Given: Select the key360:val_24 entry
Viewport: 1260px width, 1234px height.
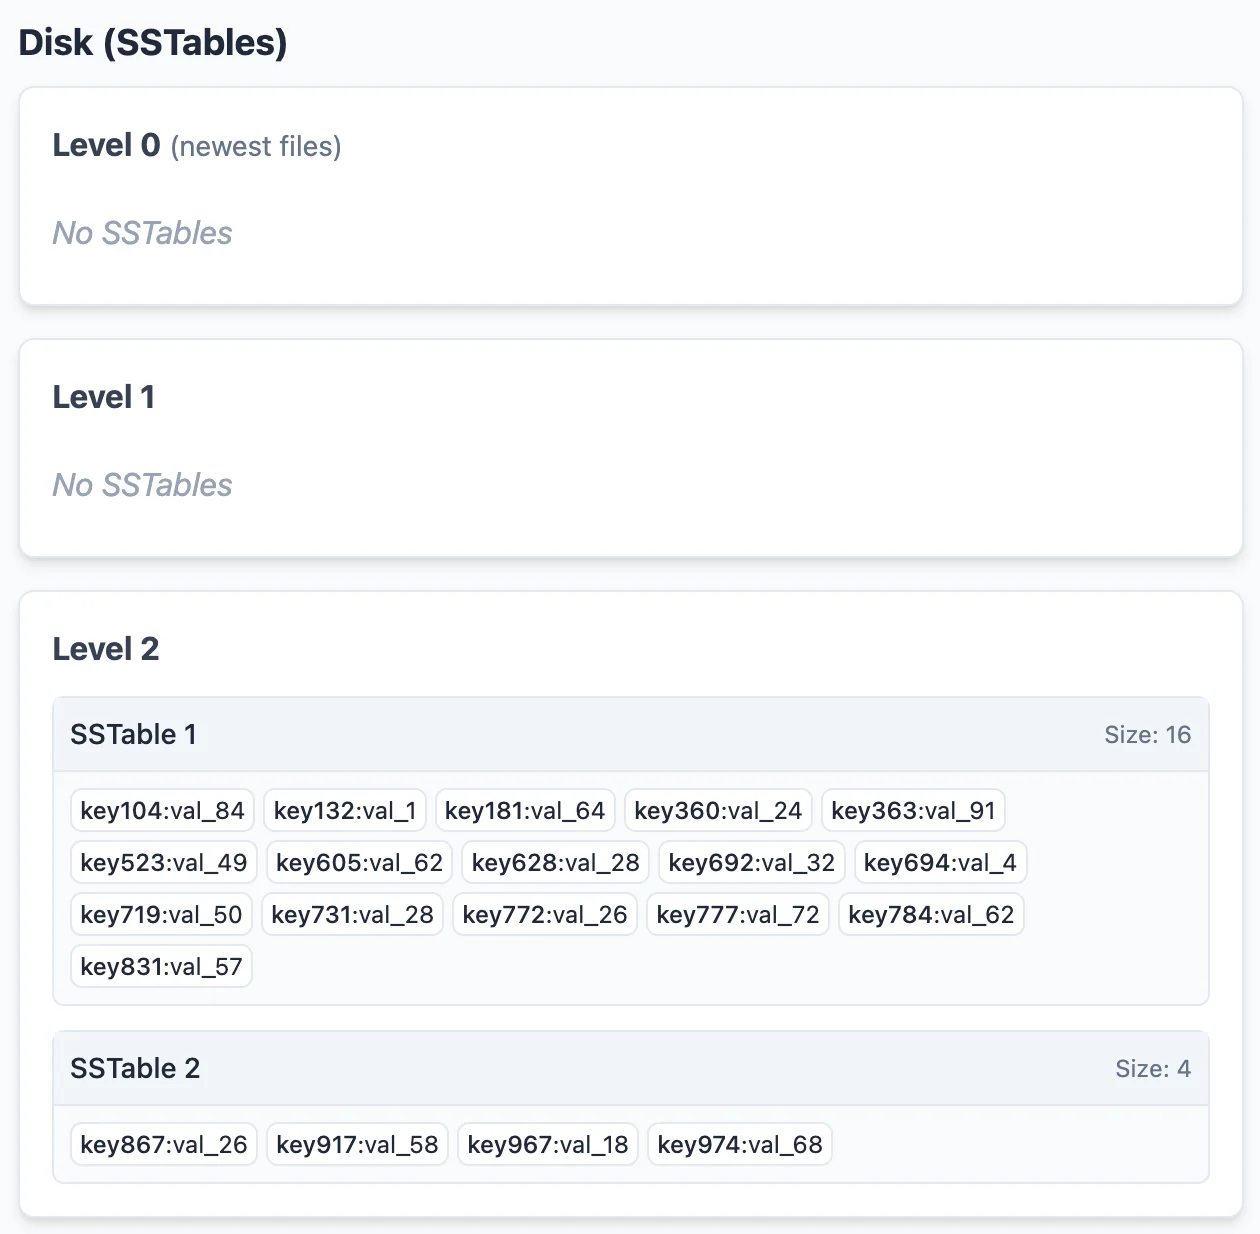Looking at the screenshot, I should pyautogui.click(x=718, y=811).
